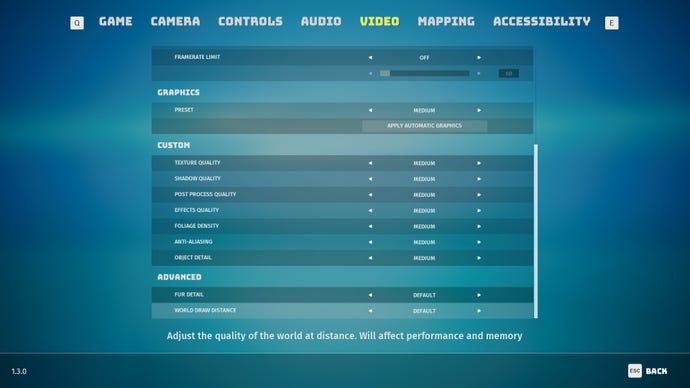This screenshot has height=388, width=690.
Task: Decrease Effects Quality with left arrow
Action: (x=370, y=211)
